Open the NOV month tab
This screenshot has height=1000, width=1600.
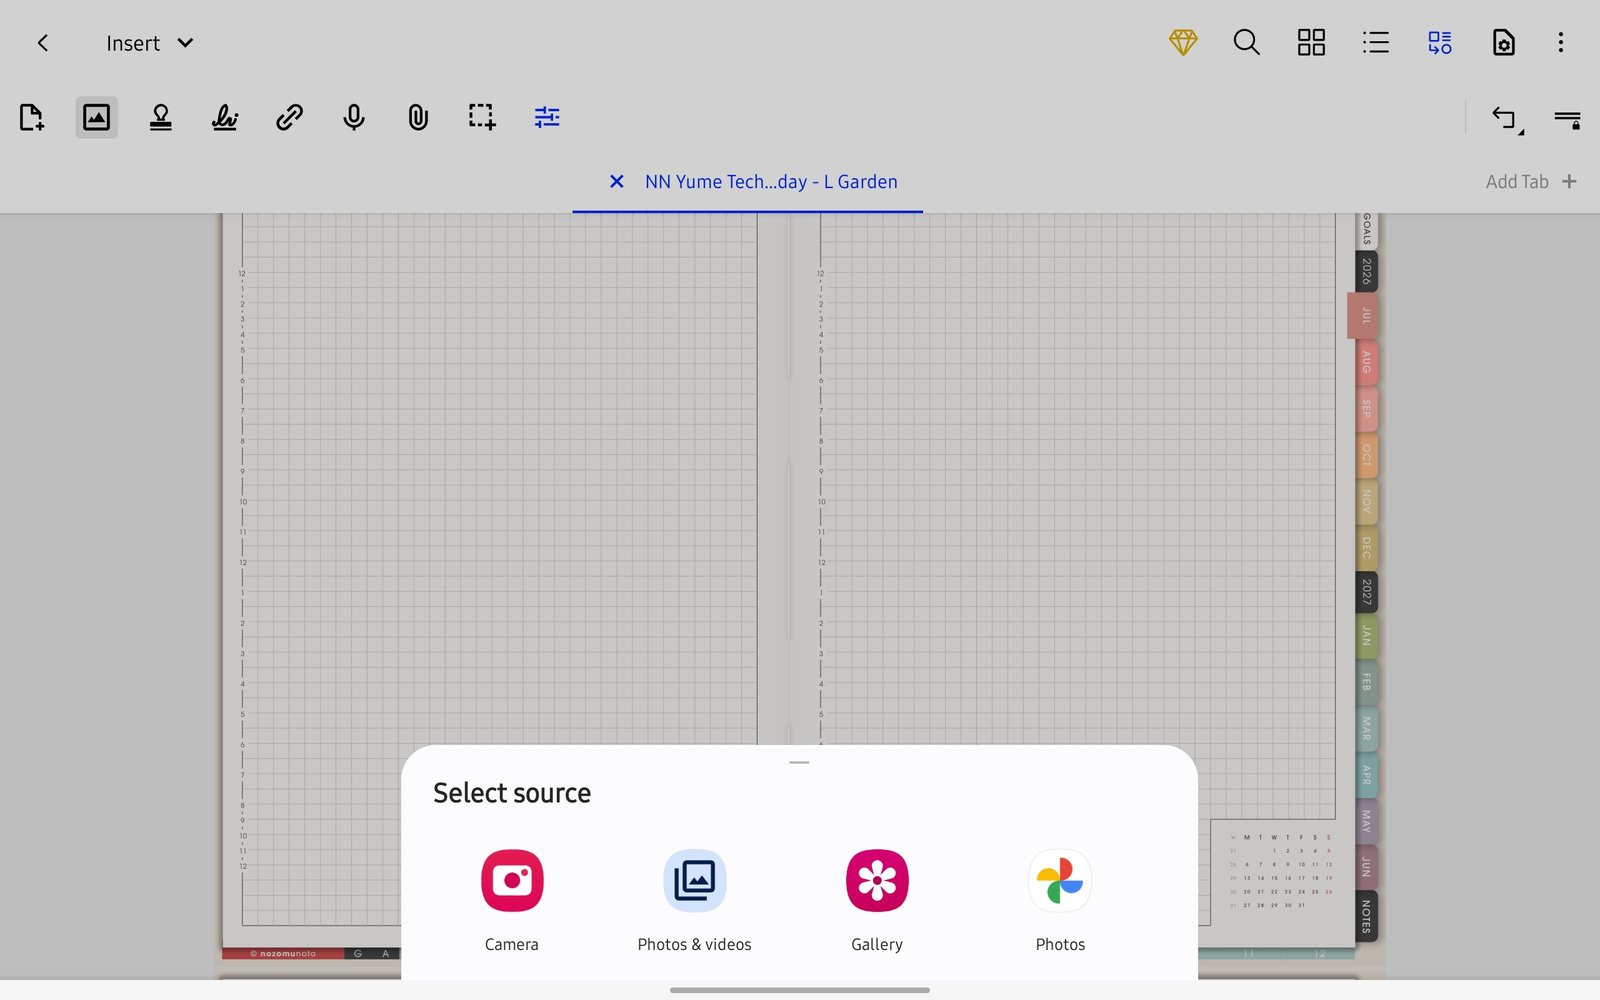click(x=1366, y=501)
